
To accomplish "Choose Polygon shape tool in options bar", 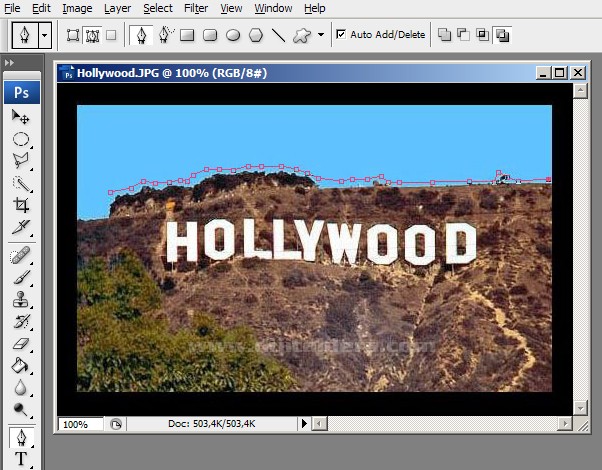I will coord(256,35).
